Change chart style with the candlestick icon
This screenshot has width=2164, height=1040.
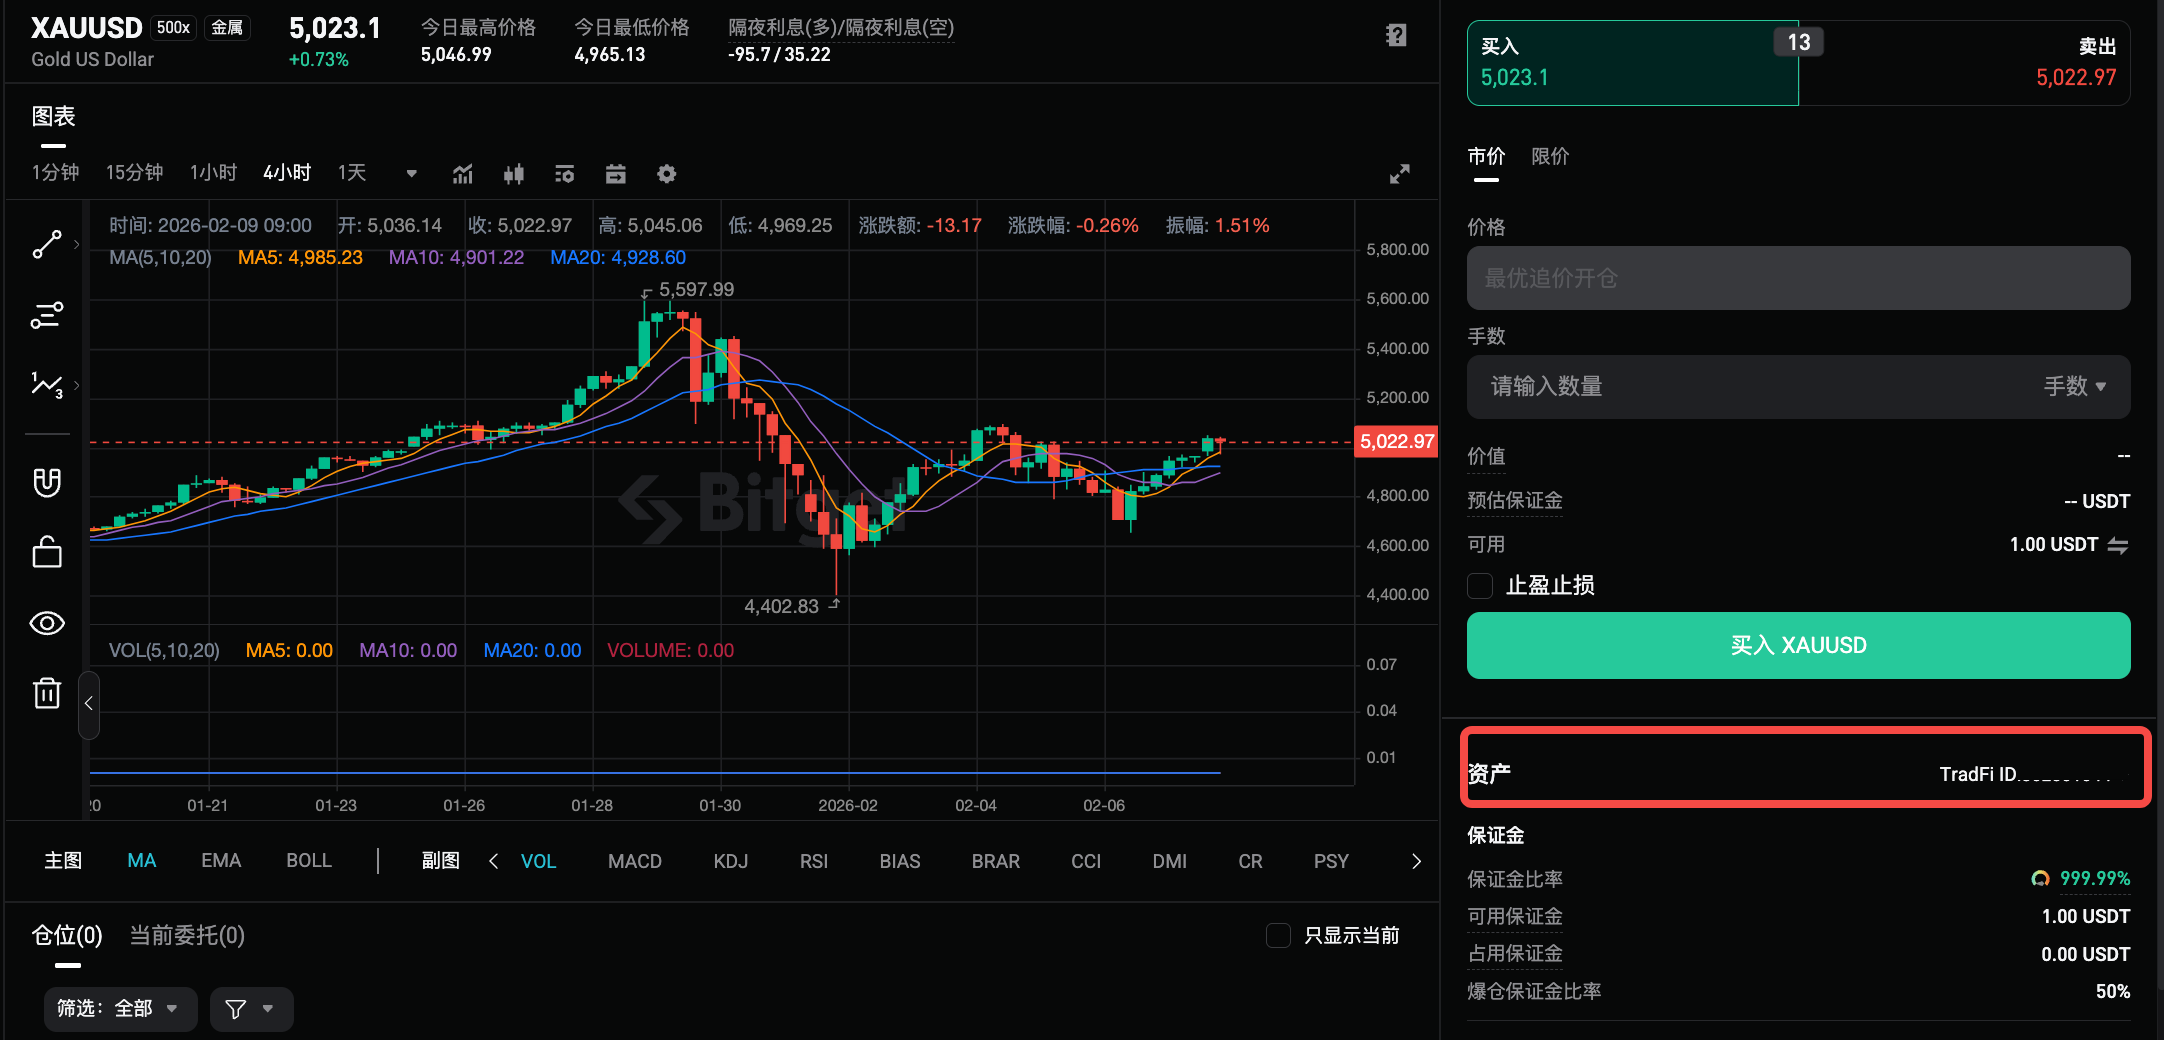(514, 174)
